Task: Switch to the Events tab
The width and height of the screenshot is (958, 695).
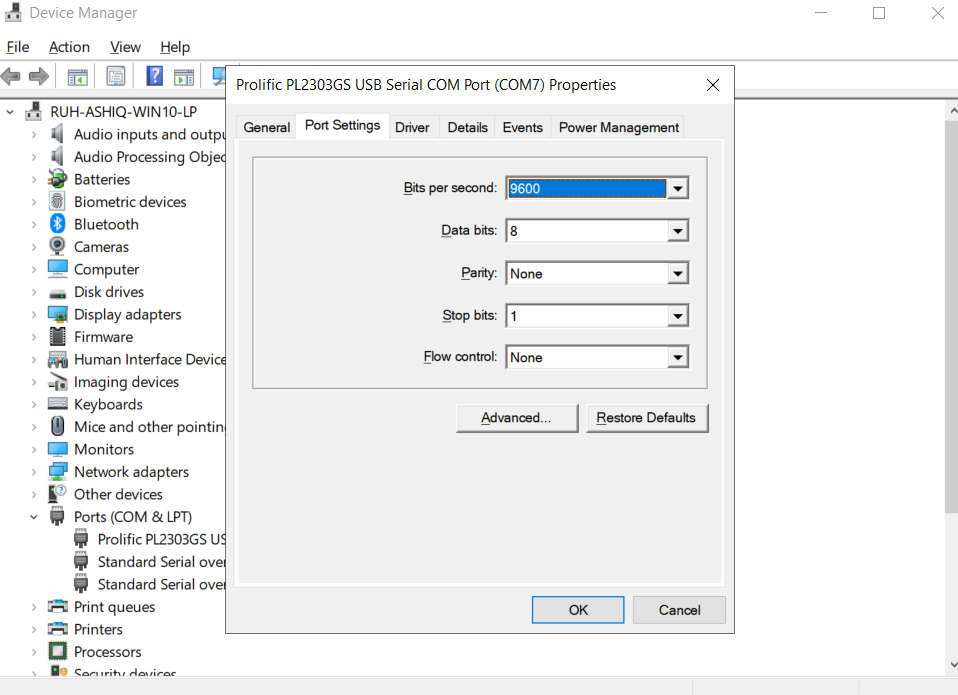Action: coord(523,128)
